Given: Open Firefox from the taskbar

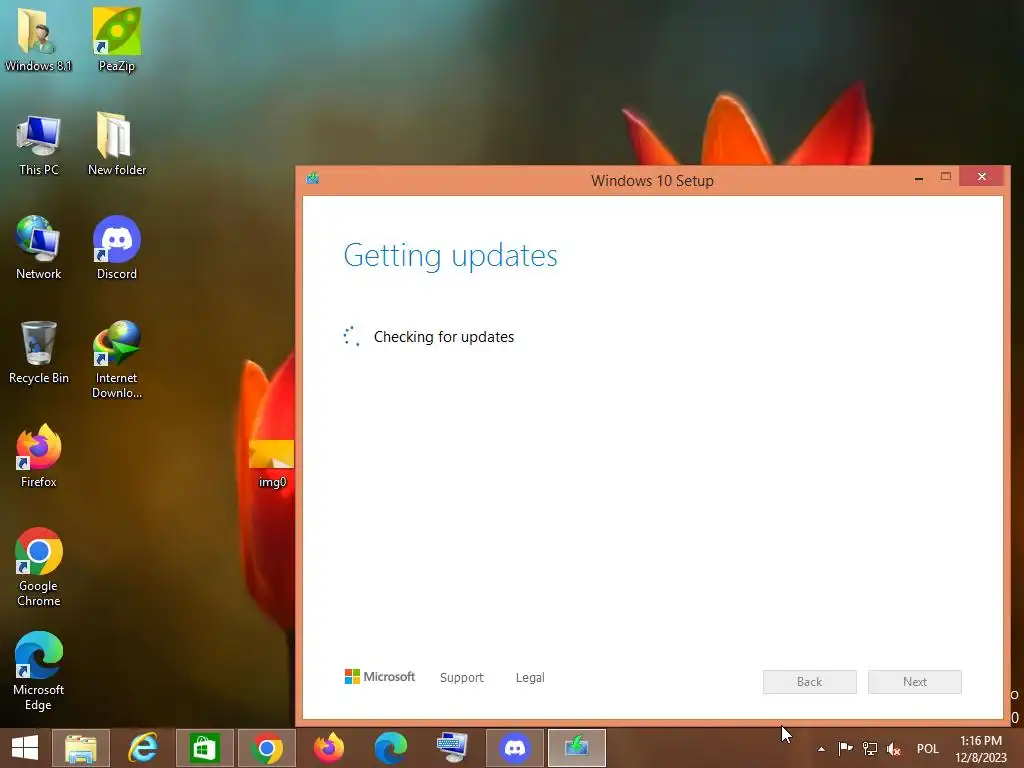Looking at the screenshot, I should point(328,748).
